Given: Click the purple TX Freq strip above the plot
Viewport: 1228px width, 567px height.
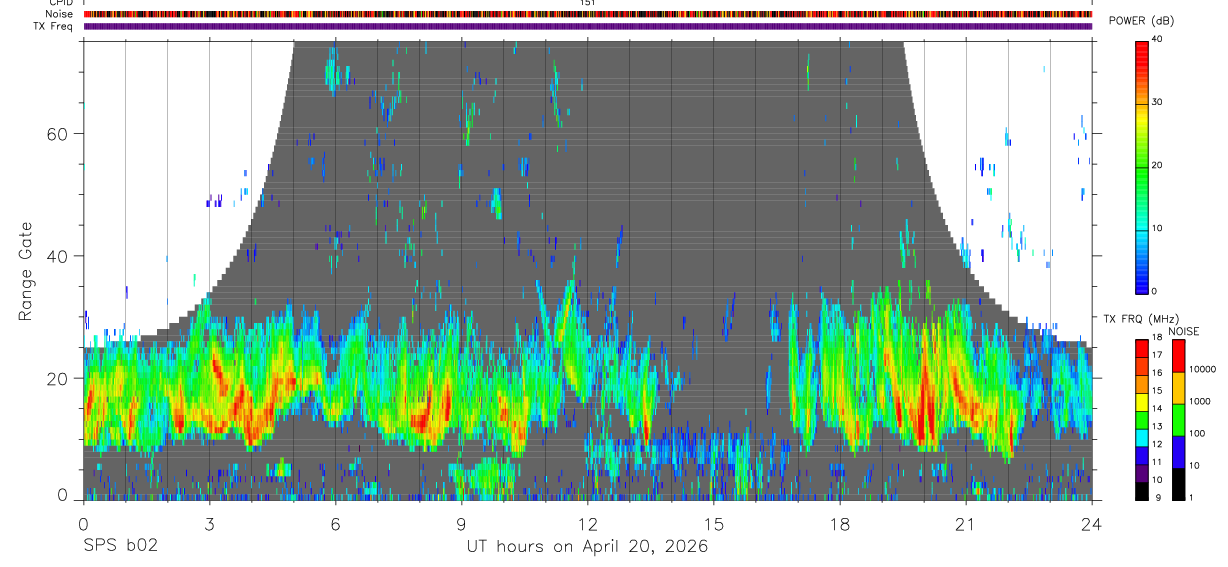Looking at the screenshot, I should click(x=587, y=26).
